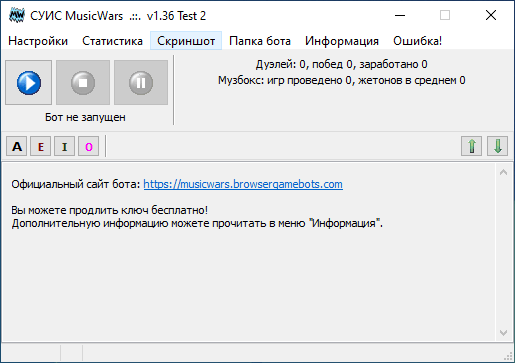Image resolution: width=515 pixels, height=363 pixels.
Task: Click the green up arrow button
Action: [x=471, y=146]
